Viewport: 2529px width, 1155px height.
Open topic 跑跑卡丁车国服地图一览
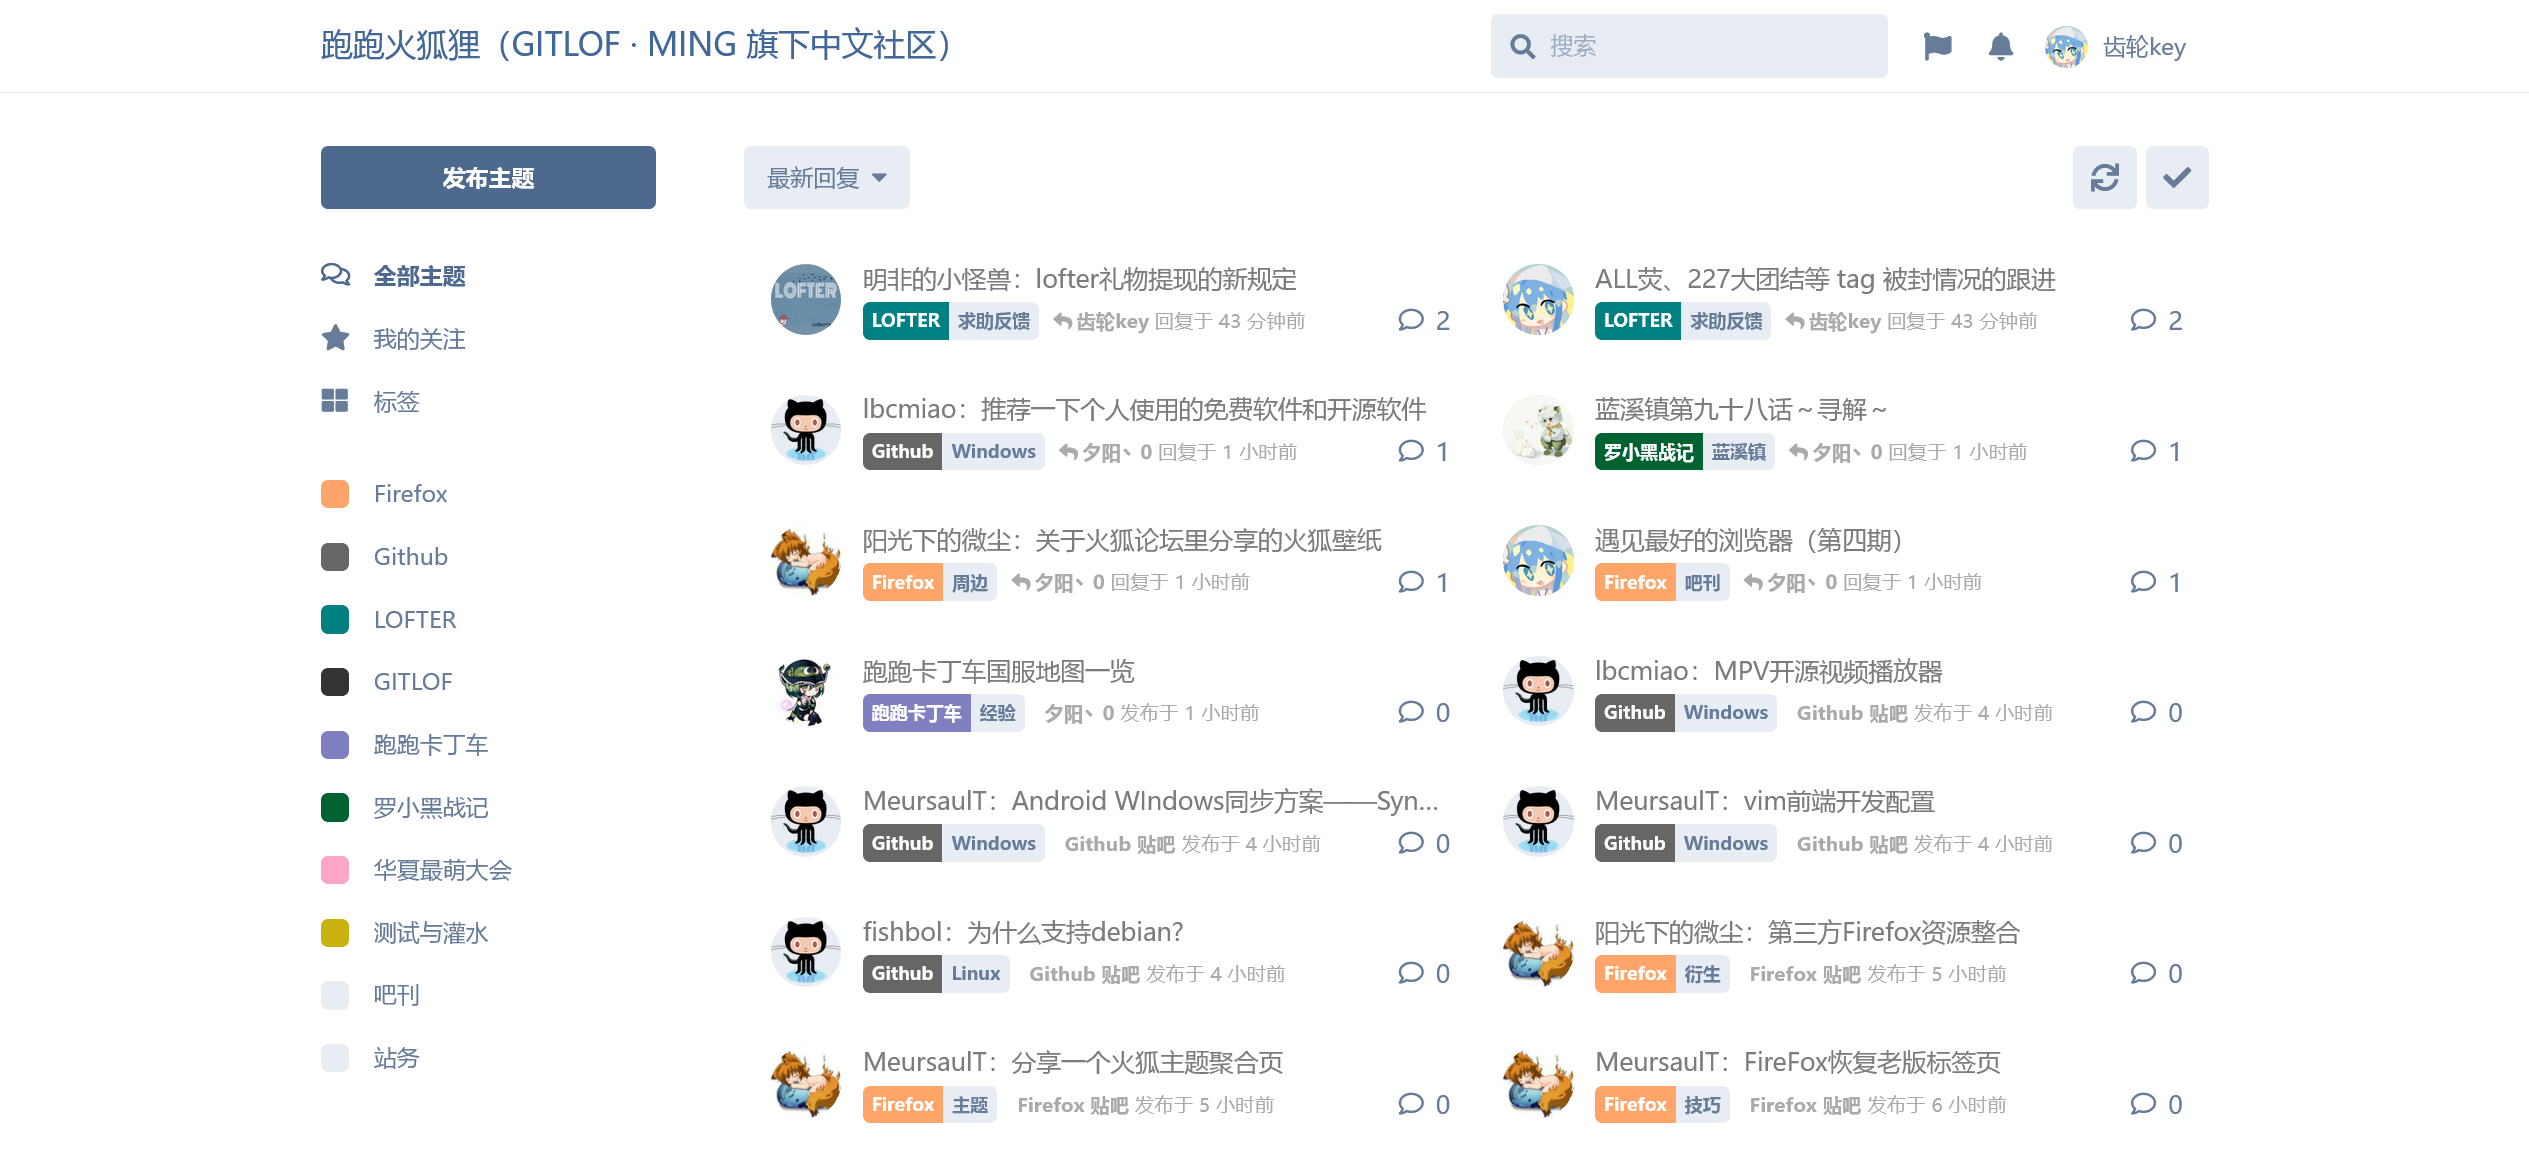point(998,670)
